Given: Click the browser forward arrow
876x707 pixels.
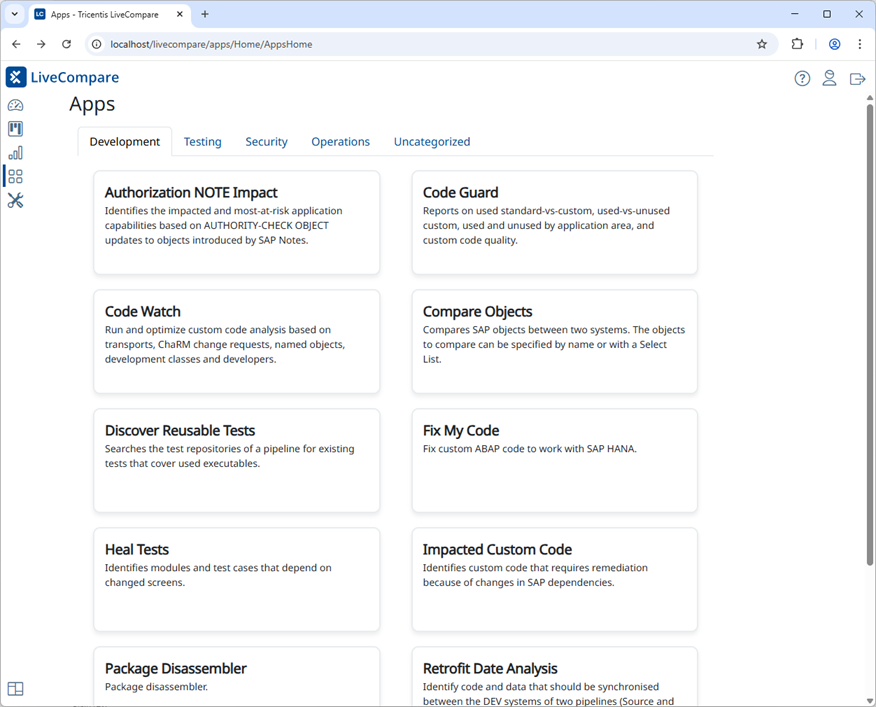Looking at the screenshot, I should point(41,44).
